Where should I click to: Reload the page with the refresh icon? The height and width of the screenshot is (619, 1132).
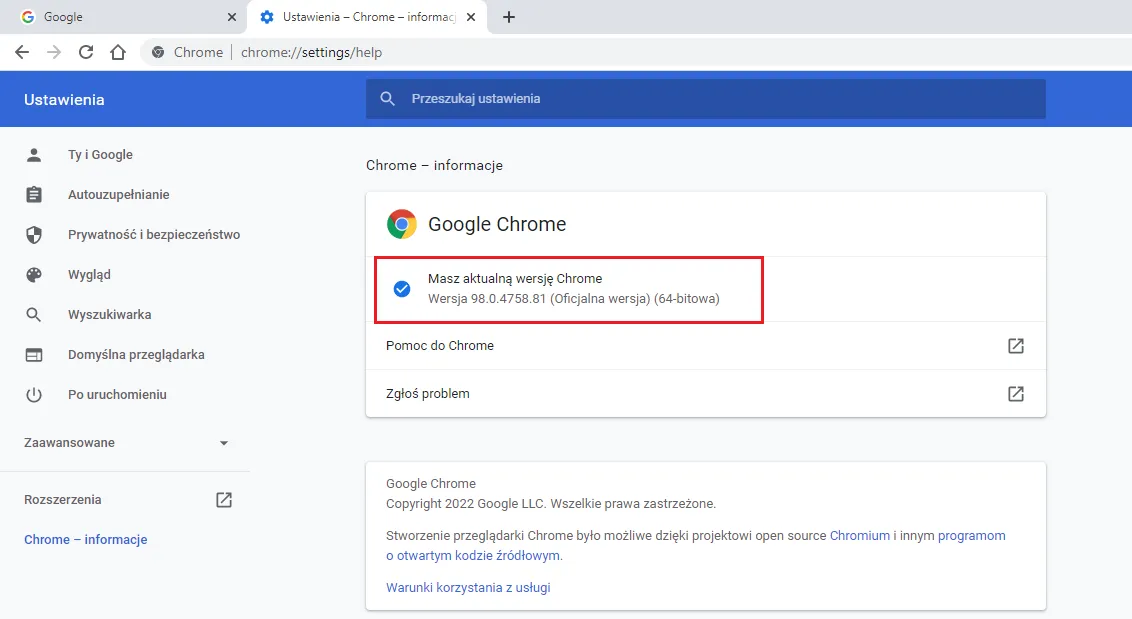86,52
